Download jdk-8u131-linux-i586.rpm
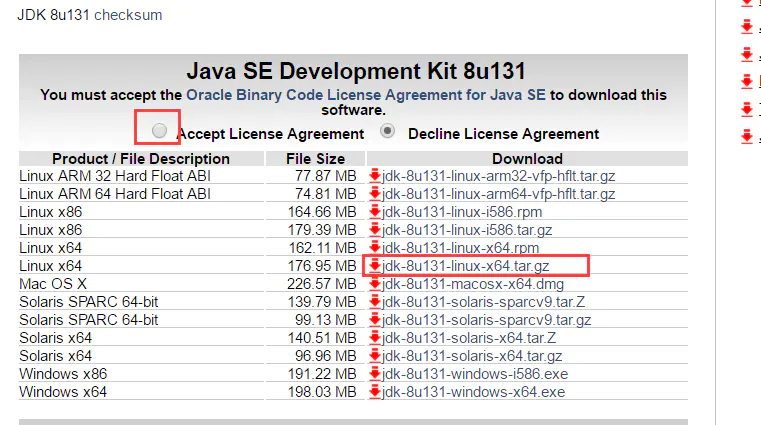 click(462, 212)
